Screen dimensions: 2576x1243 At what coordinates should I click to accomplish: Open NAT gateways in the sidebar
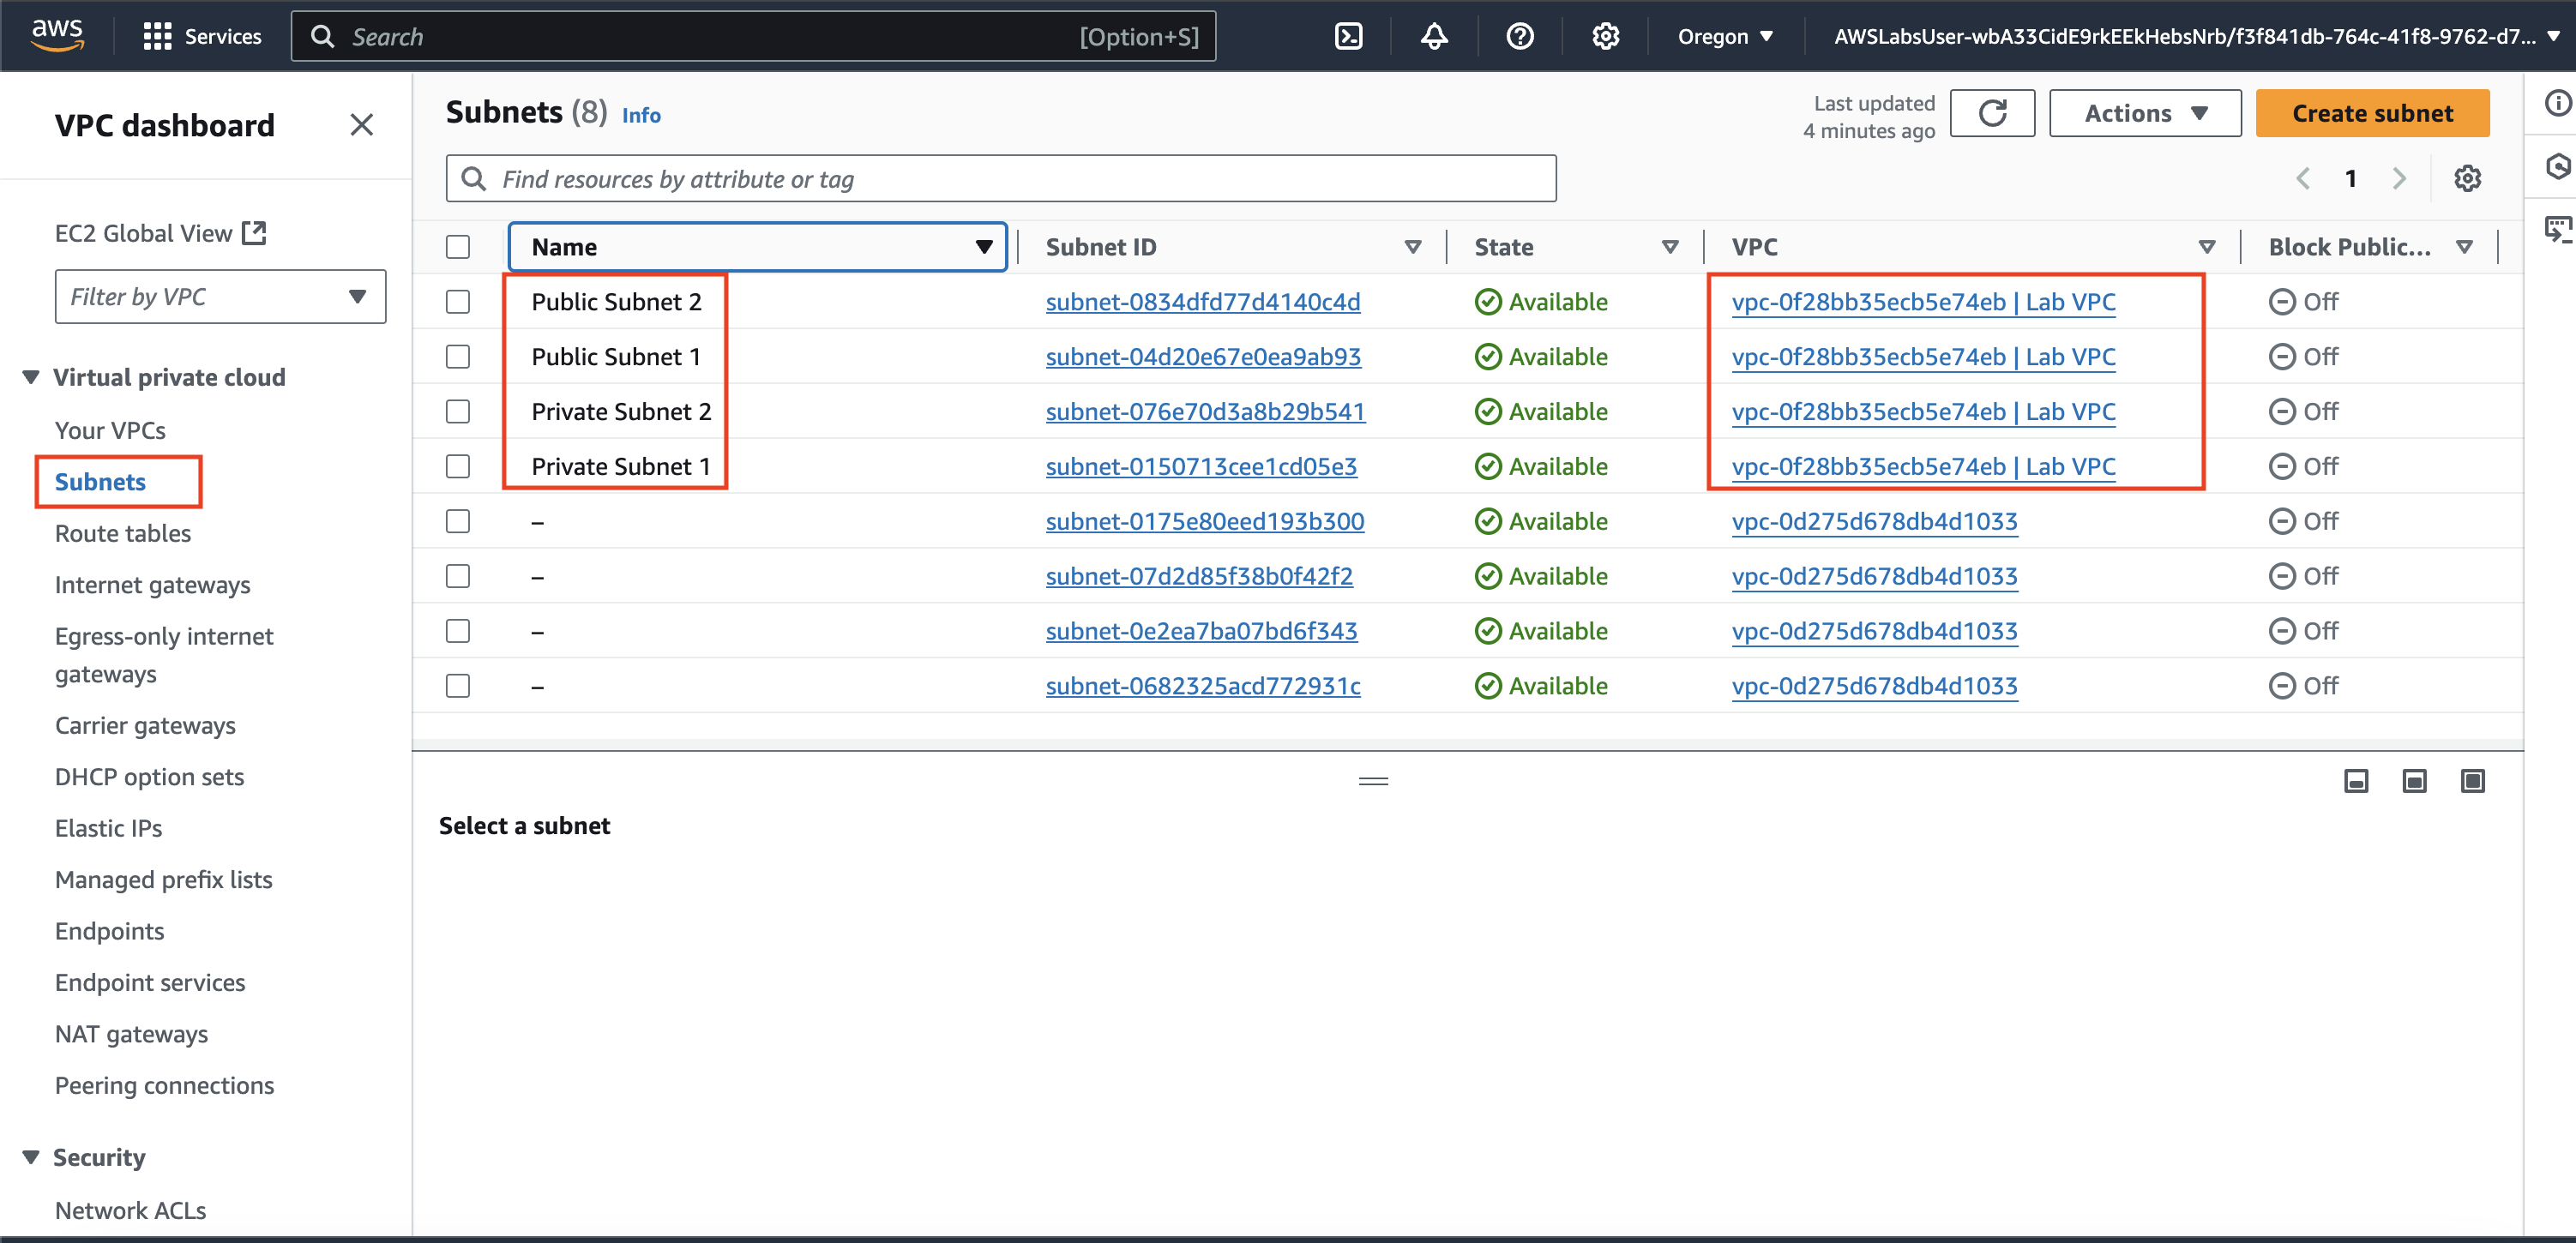pos(131,1034)
